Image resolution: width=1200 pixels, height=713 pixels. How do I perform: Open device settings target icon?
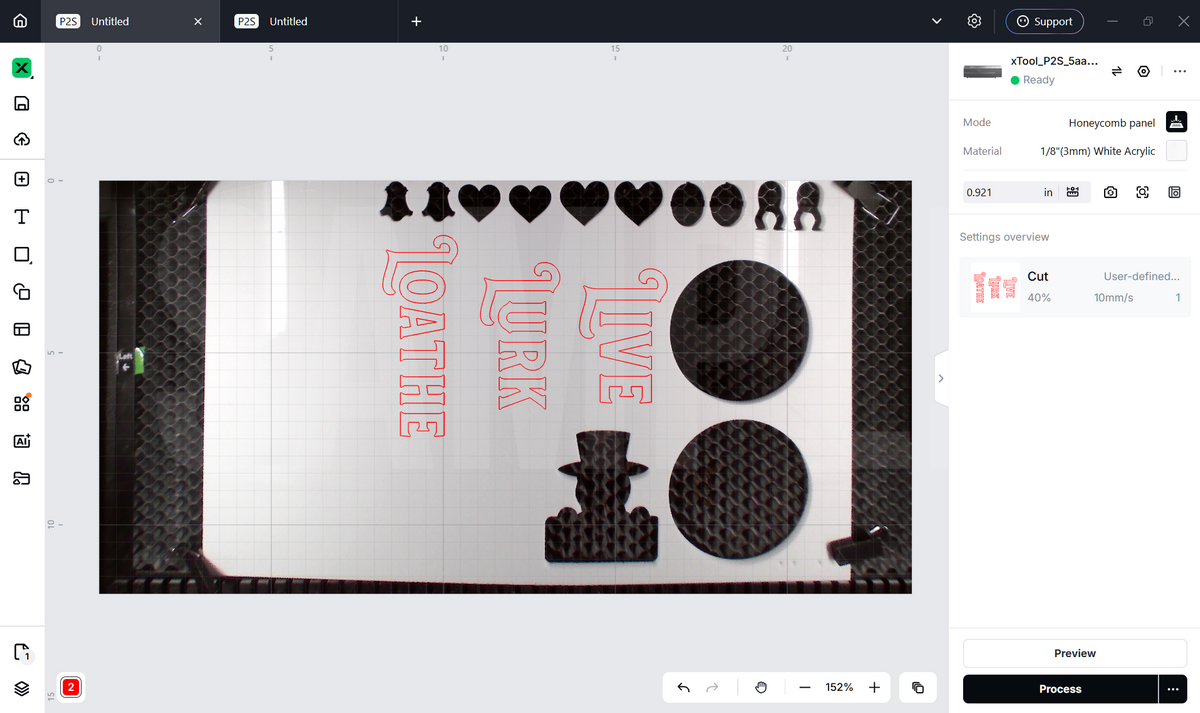1144,71
